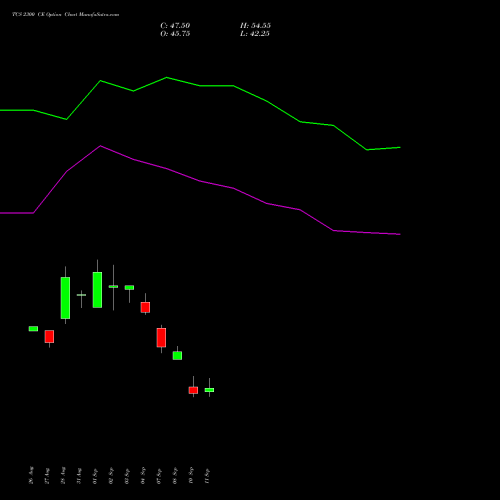500x500 pixels.
Task: Click the '26 Aug' date axis label
Action: (x=31, y=475)
